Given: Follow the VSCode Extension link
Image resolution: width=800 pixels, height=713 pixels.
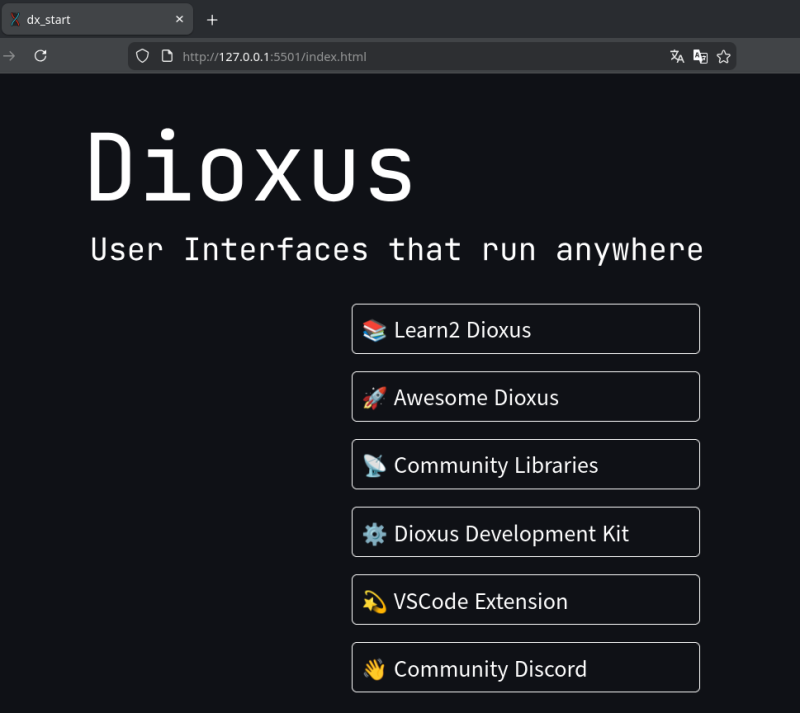Looking at the screenshot, I should 525,601.
